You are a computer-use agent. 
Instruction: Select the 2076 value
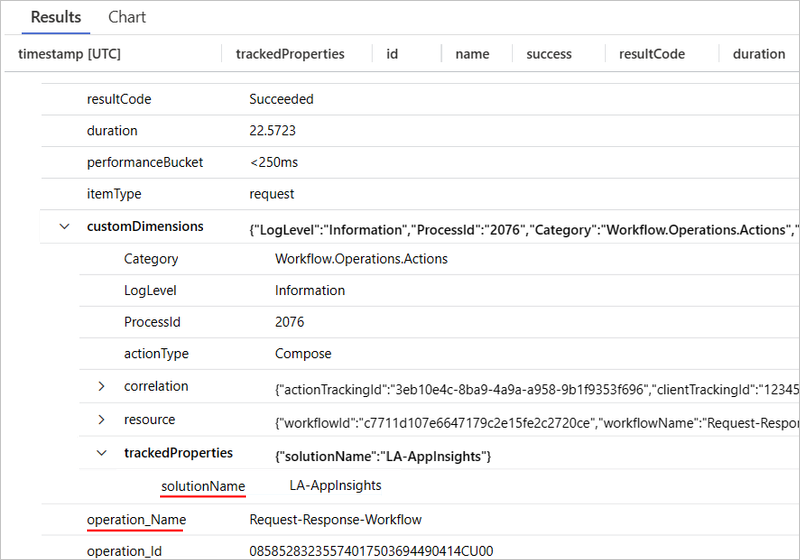tap(289, 322)
